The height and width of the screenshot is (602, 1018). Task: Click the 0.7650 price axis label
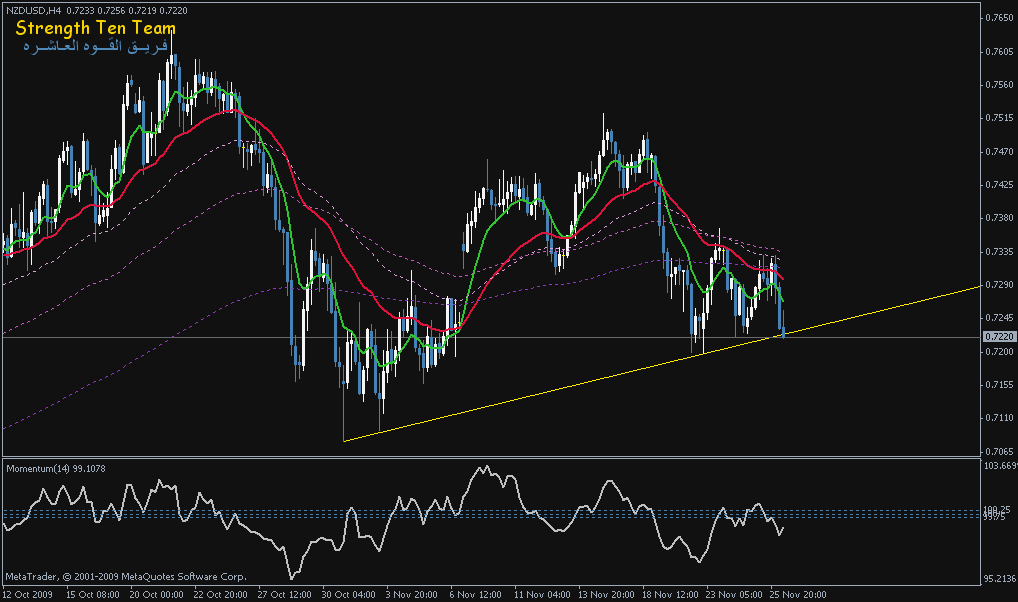pos(998,18)
